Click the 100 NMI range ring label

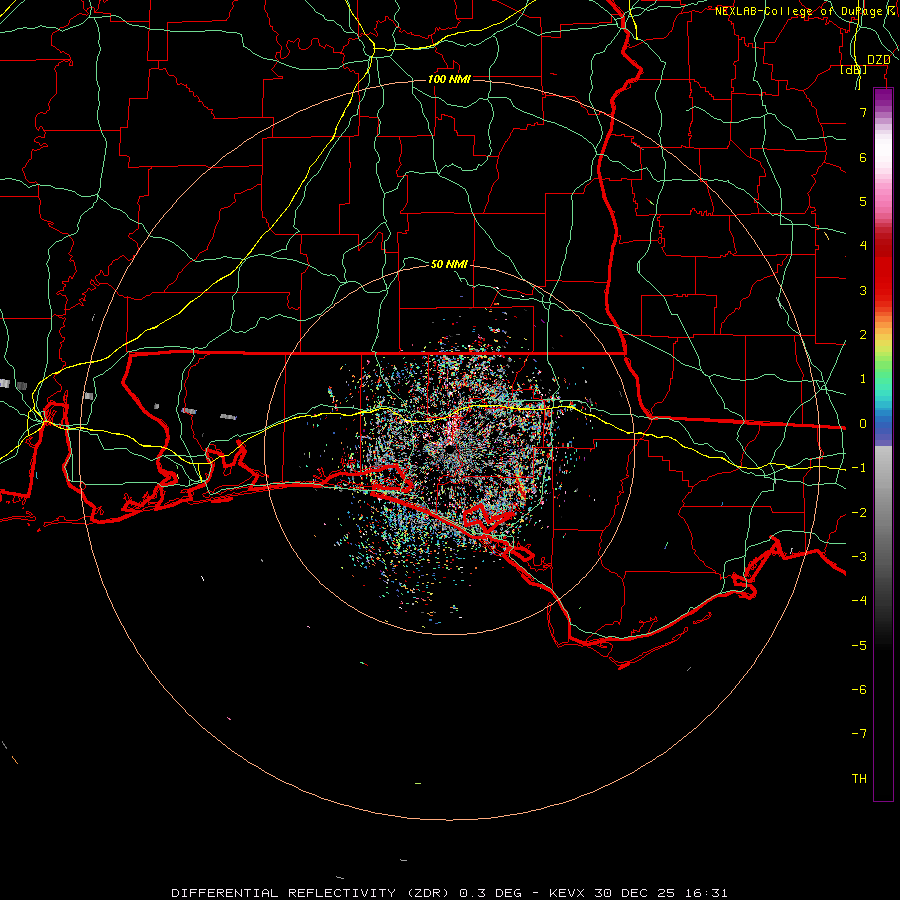click(x=449, y=79)
